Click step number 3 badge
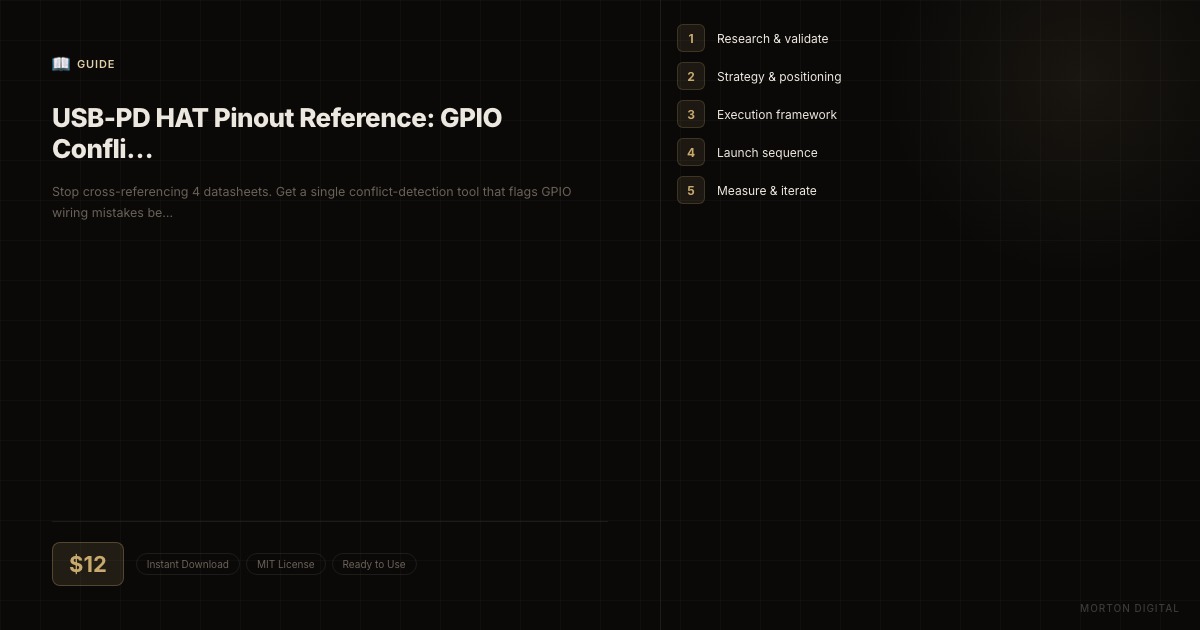This screenshot has width=1200, height=630. (691, 114)
